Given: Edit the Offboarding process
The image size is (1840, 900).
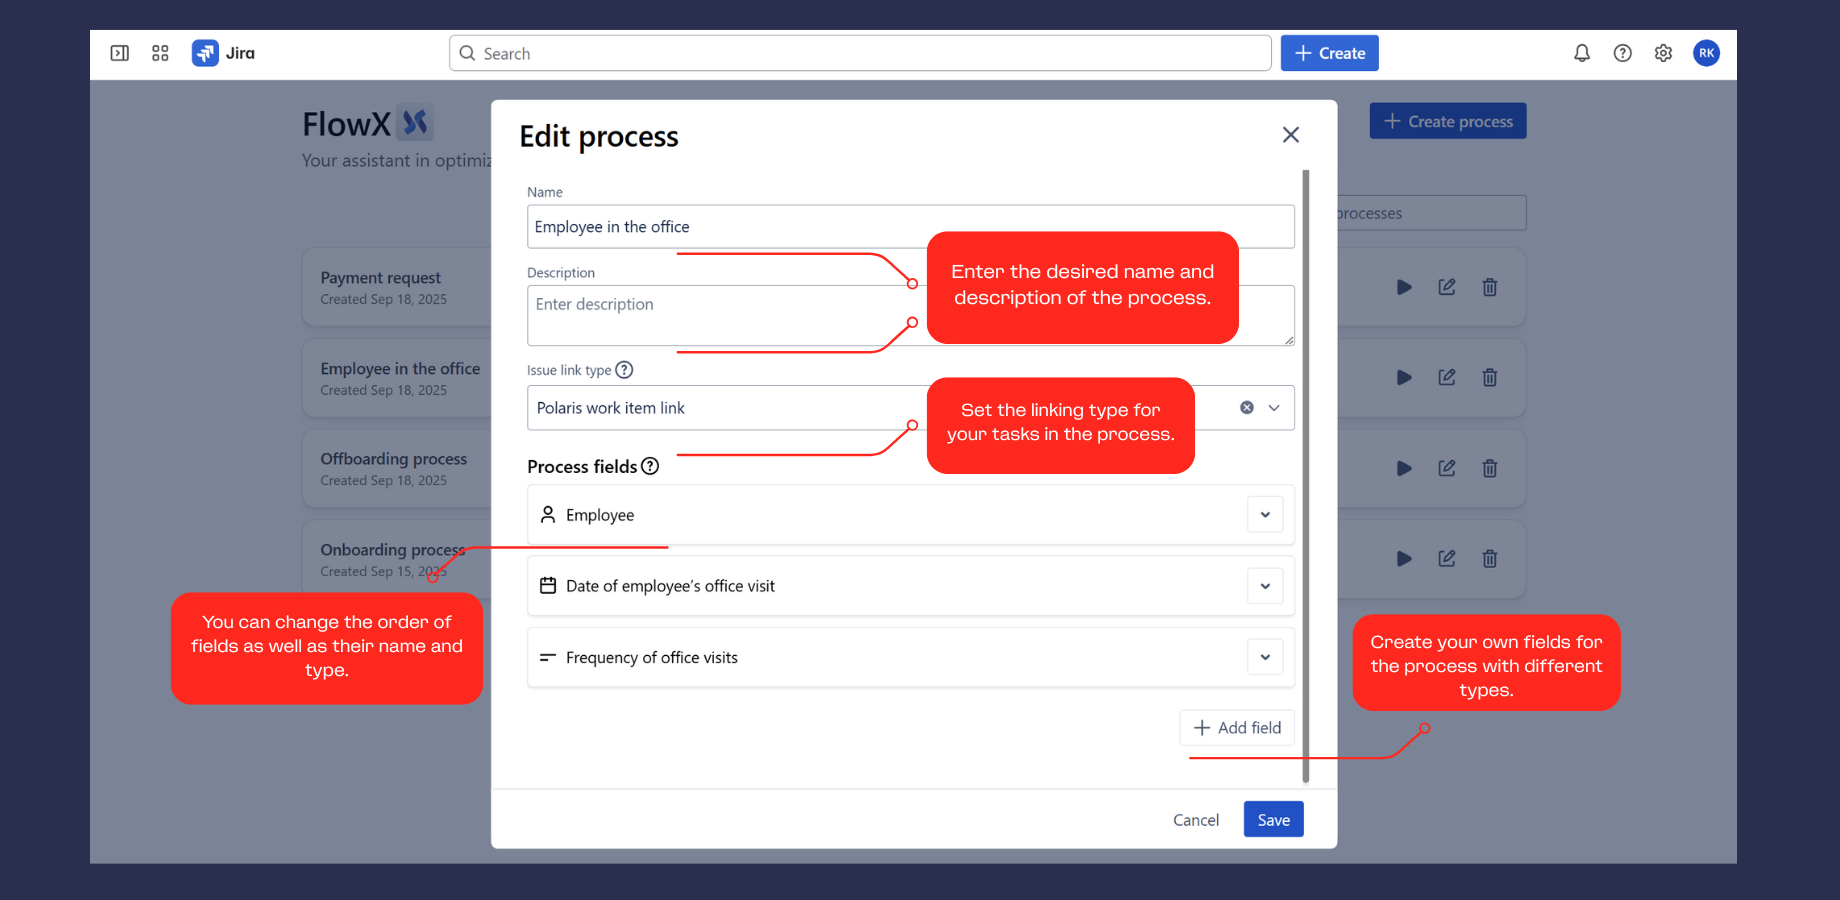Looking at the screenshot, I should pos(1447,468).
